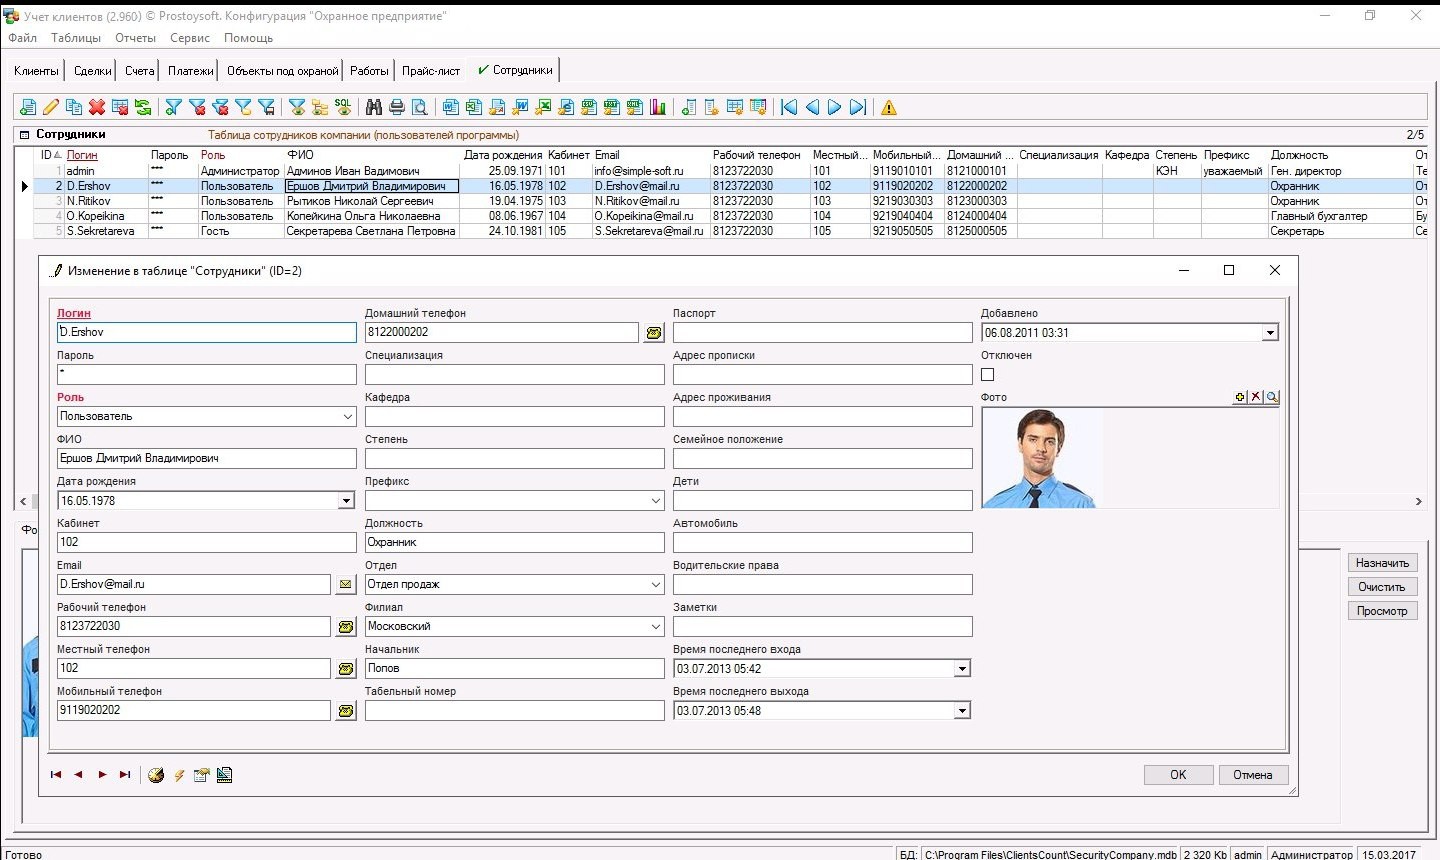This screenshot has width=1440, height=860.
Task: Collapse the Сотрудники table panel header
Action: point(25,135)
